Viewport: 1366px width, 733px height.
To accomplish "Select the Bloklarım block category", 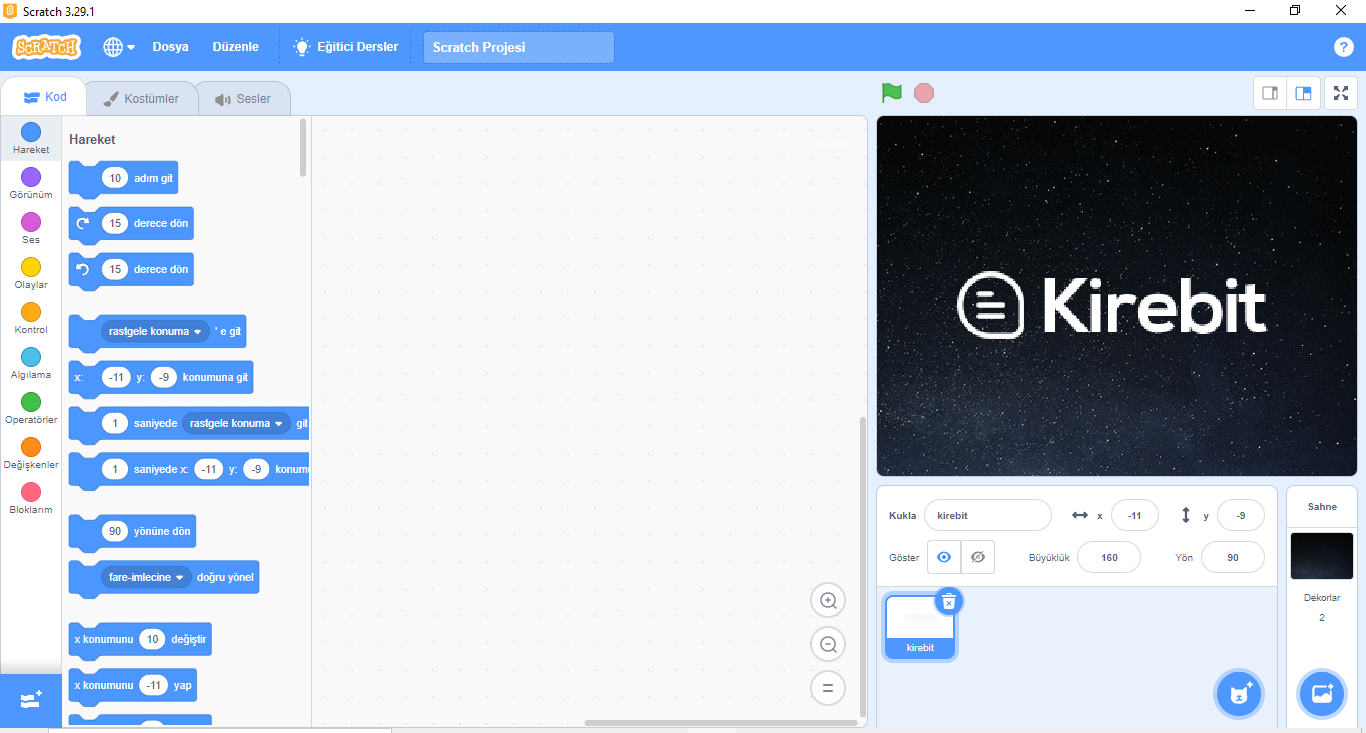I will 31,499.
